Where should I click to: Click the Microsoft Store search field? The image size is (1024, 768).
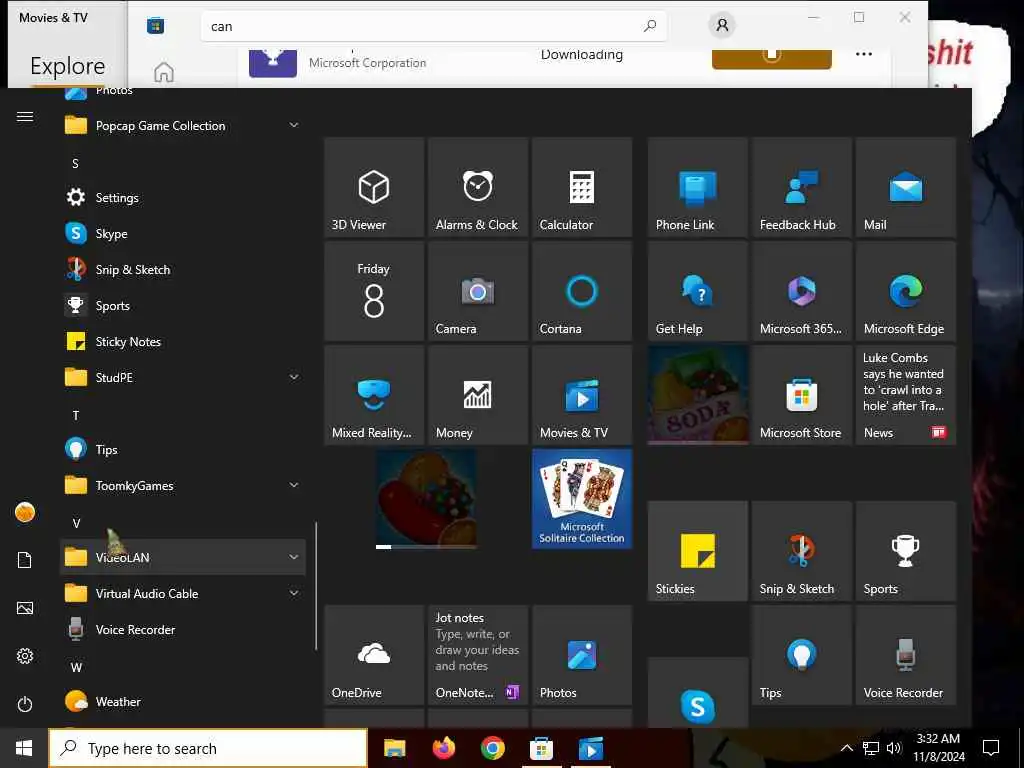tap(434, 26)
